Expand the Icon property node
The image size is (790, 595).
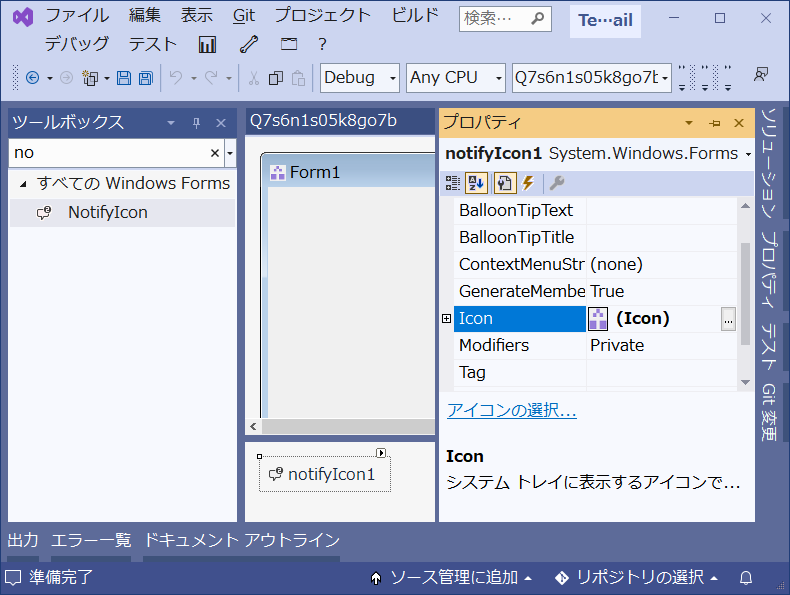(x=446, y=319)
